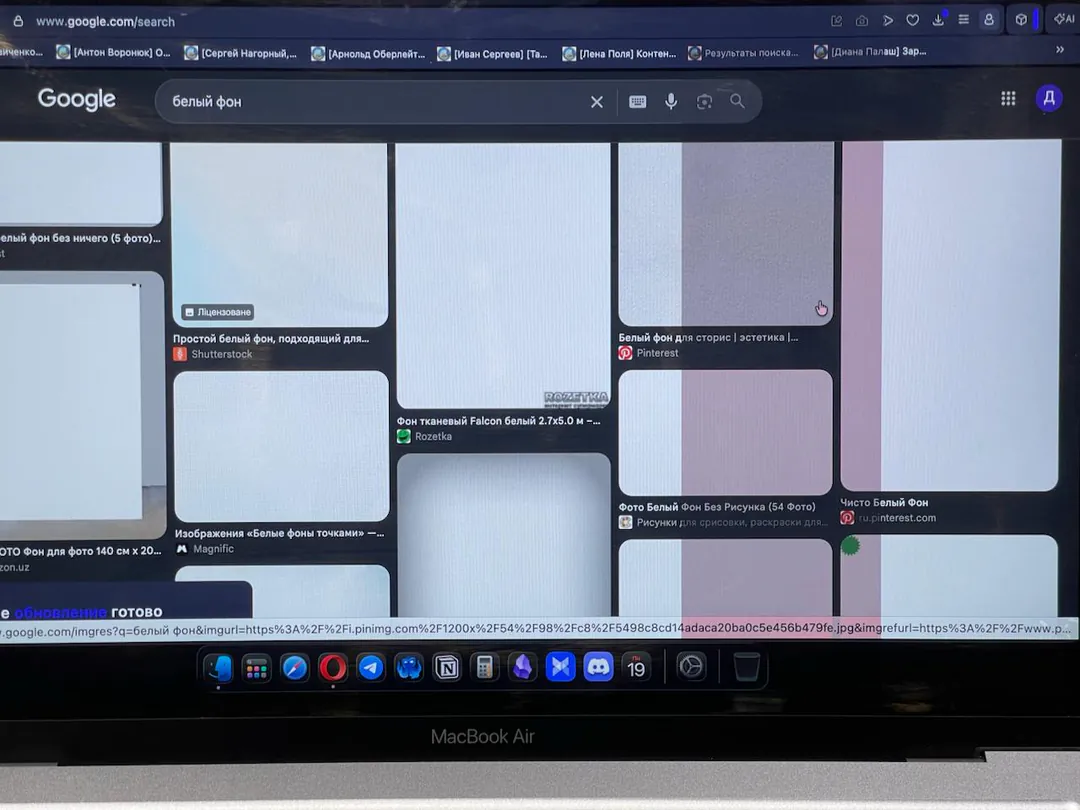The height and width of the screenshot is (810, 1080).
Task: Open Discord from the Dock
Action: tap(599, 667)
